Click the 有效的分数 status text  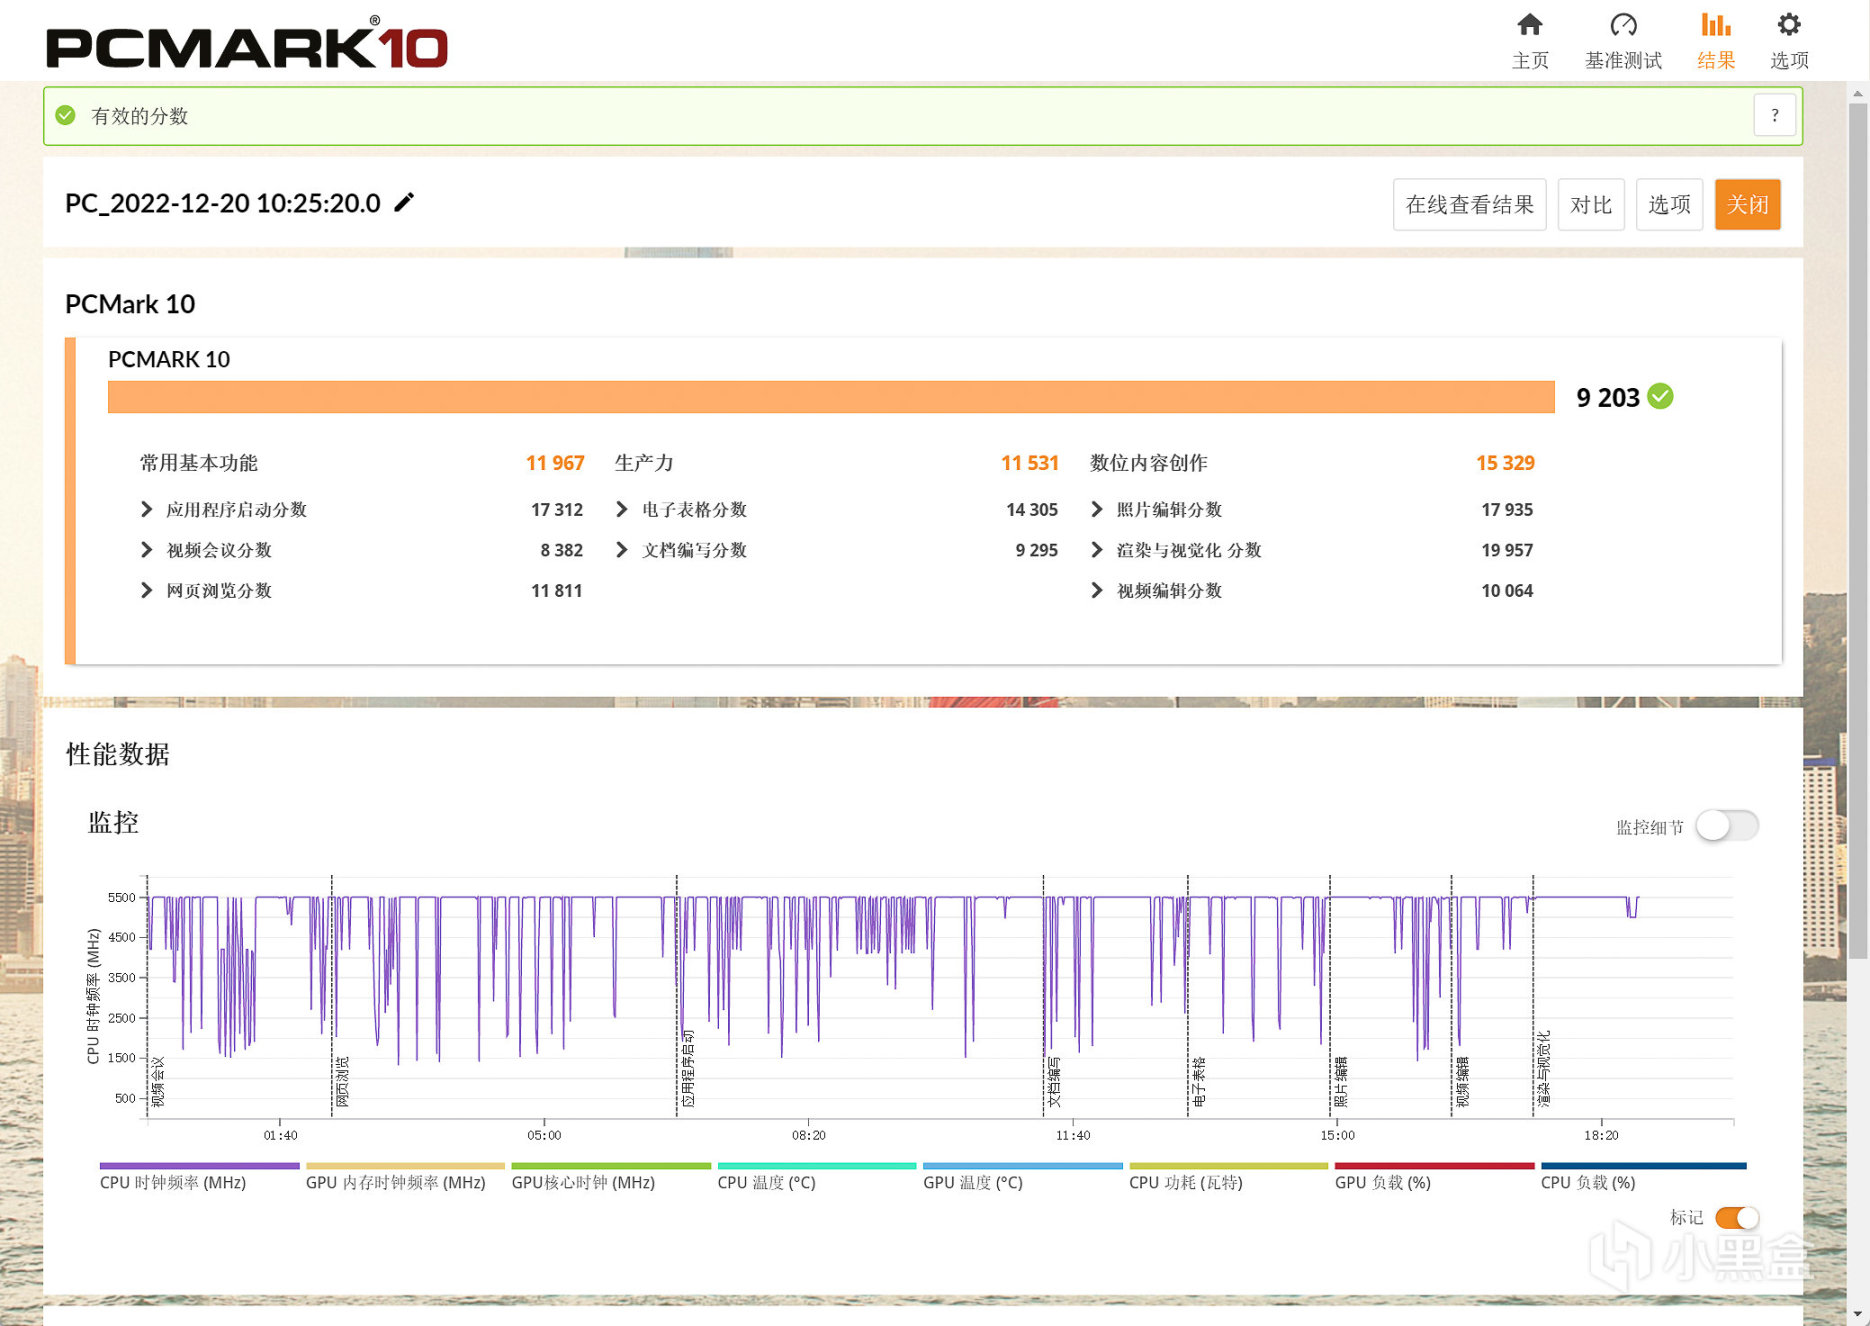pyautogui.click(x=140, y=116)
